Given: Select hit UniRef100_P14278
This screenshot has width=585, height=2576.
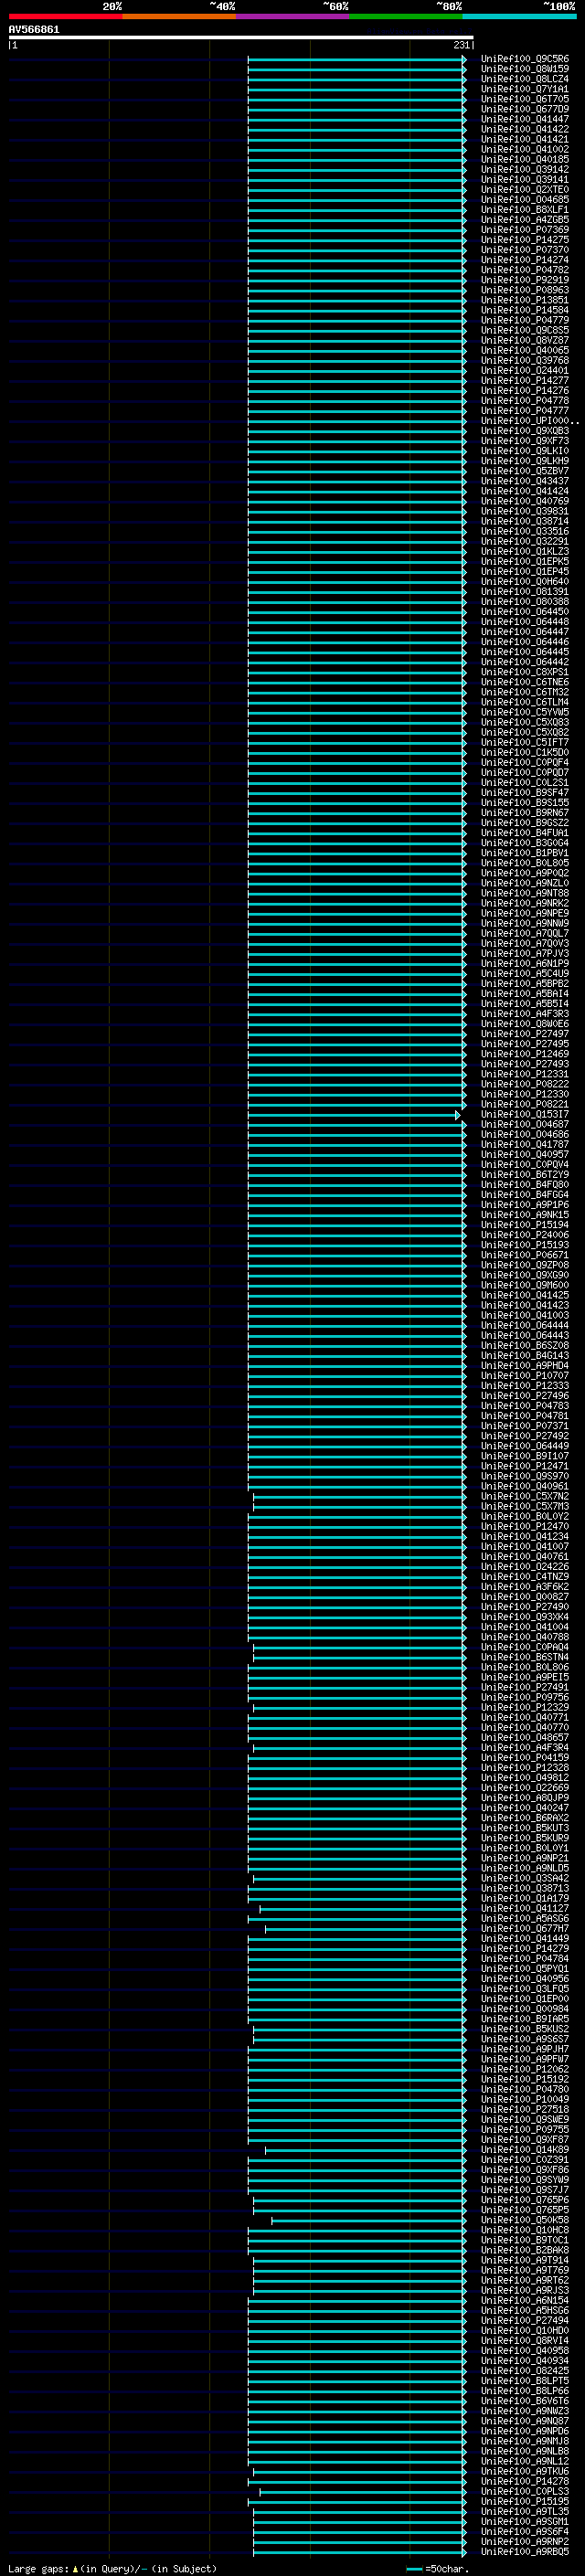Looking at the screenshot, I should [x=524, y=2481].
